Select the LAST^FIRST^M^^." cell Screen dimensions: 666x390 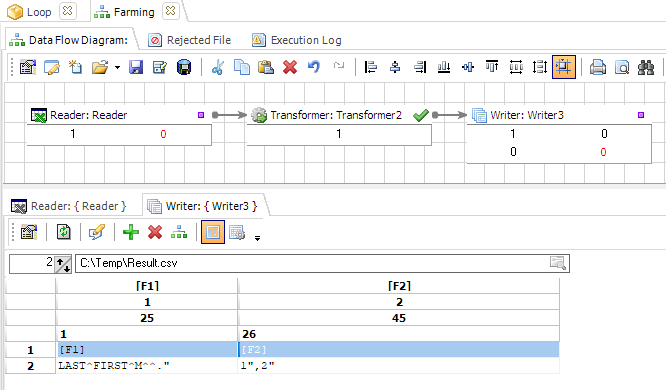(147, 366)
